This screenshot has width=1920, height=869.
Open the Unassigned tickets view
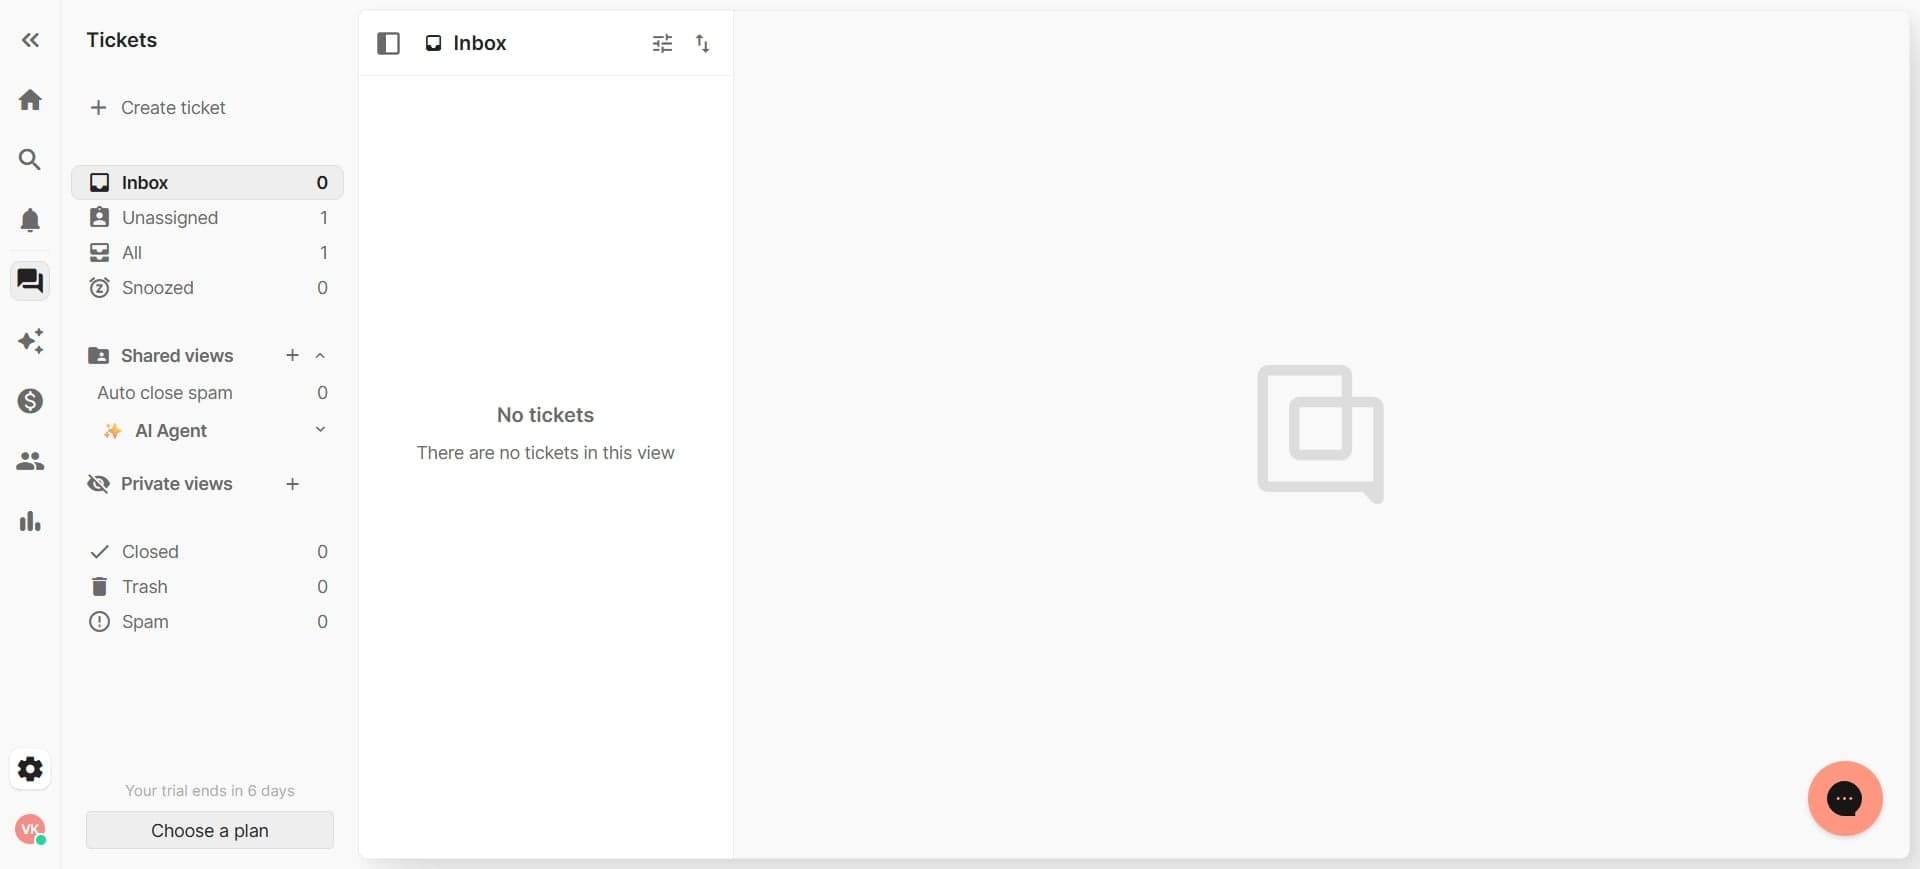click(x=207, y=218)
